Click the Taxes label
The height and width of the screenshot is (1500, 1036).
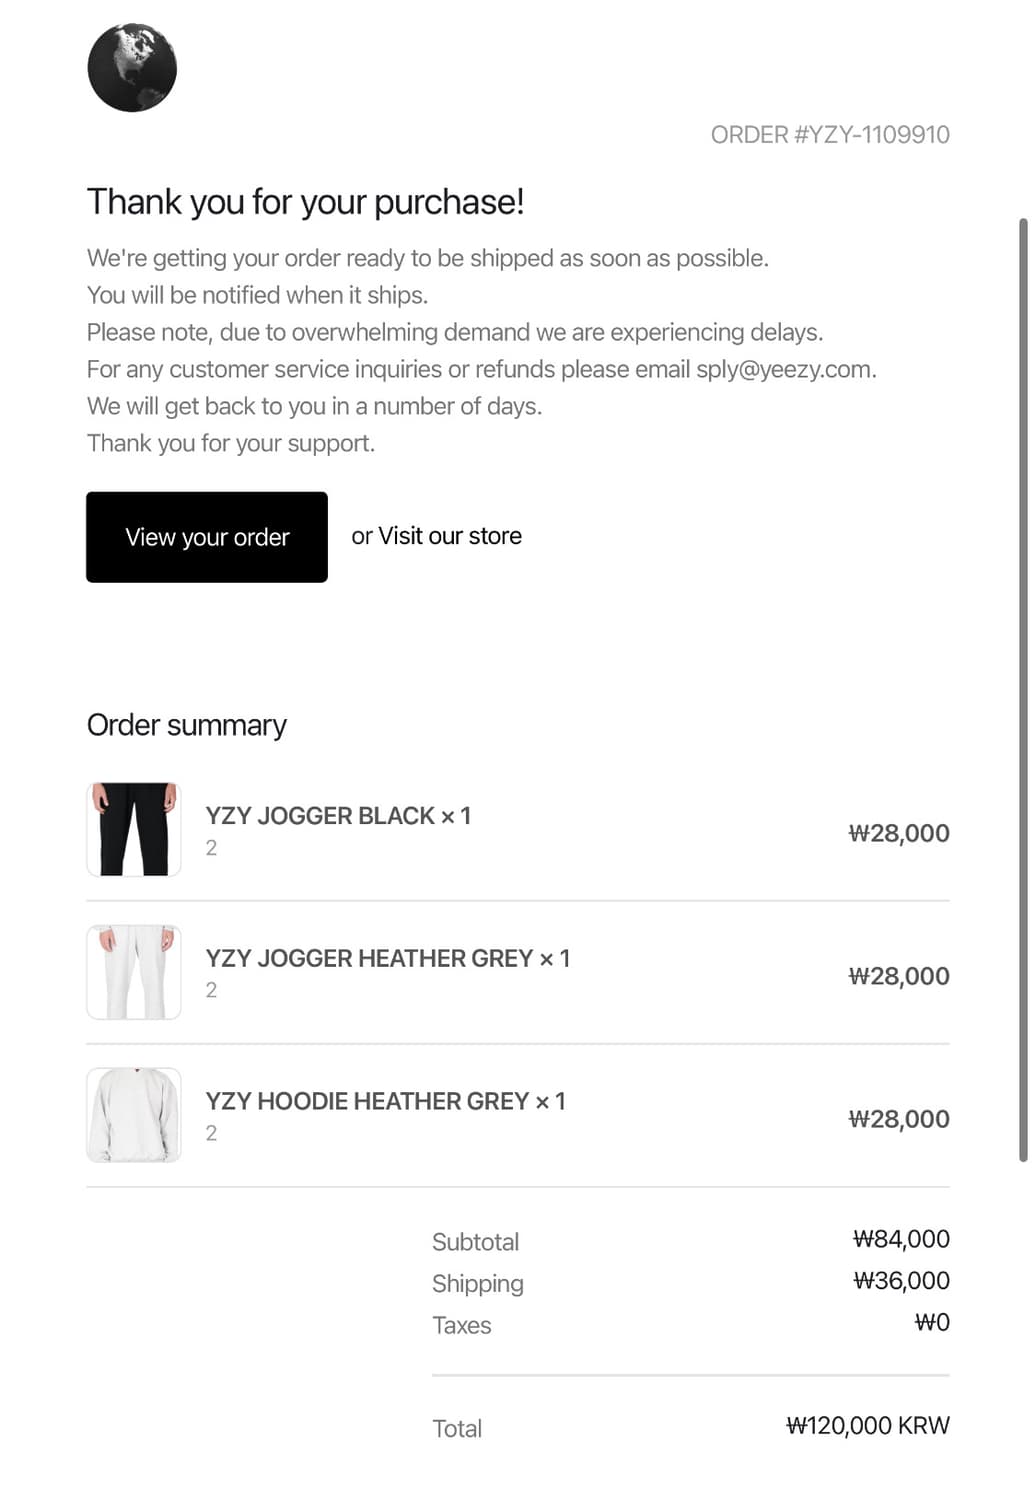462,1325
